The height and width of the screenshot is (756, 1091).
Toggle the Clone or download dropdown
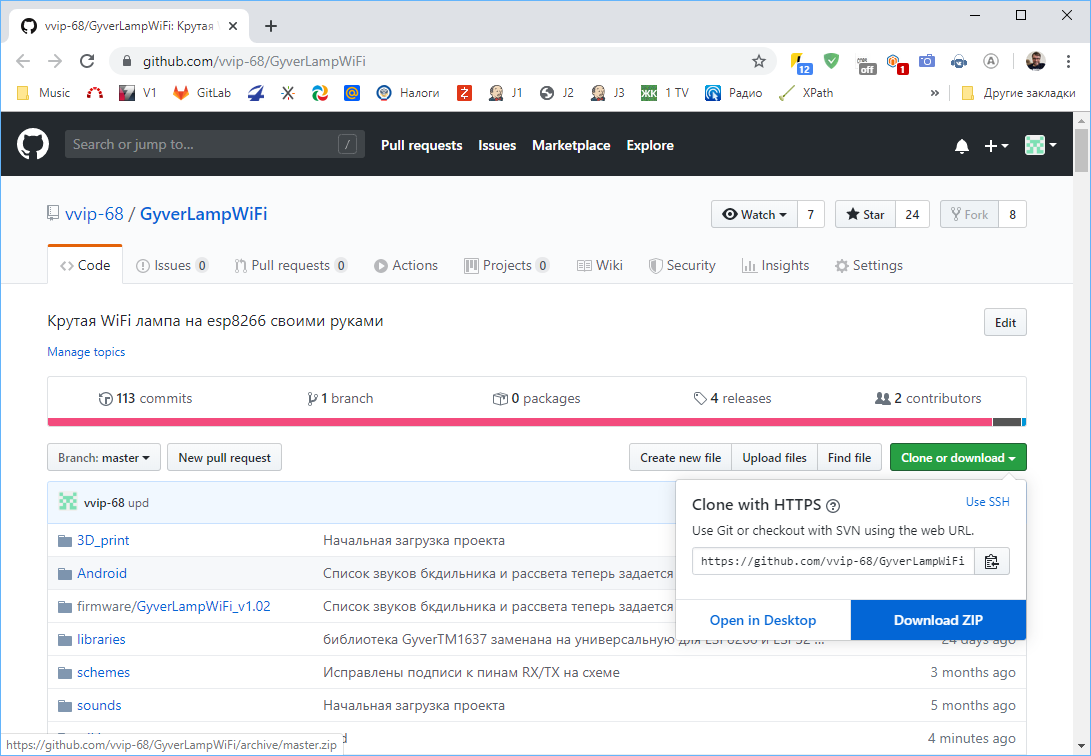[x=958, y=458]
